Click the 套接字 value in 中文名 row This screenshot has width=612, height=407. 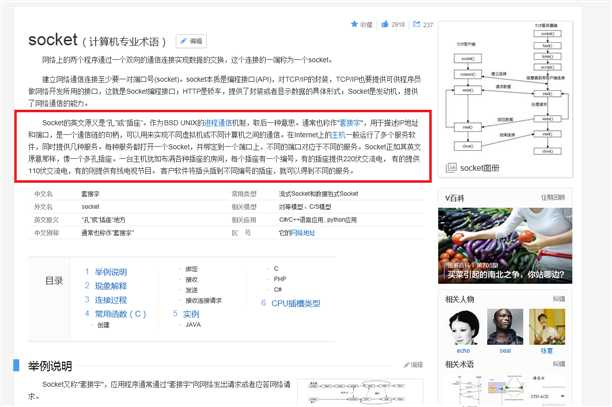pyautogui.click(x=90, y=194)
